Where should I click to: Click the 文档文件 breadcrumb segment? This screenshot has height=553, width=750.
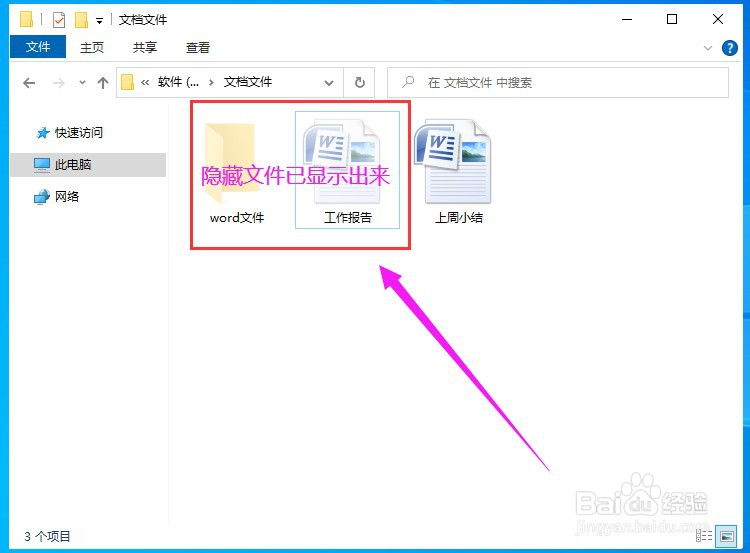click(x=248, y=82)
